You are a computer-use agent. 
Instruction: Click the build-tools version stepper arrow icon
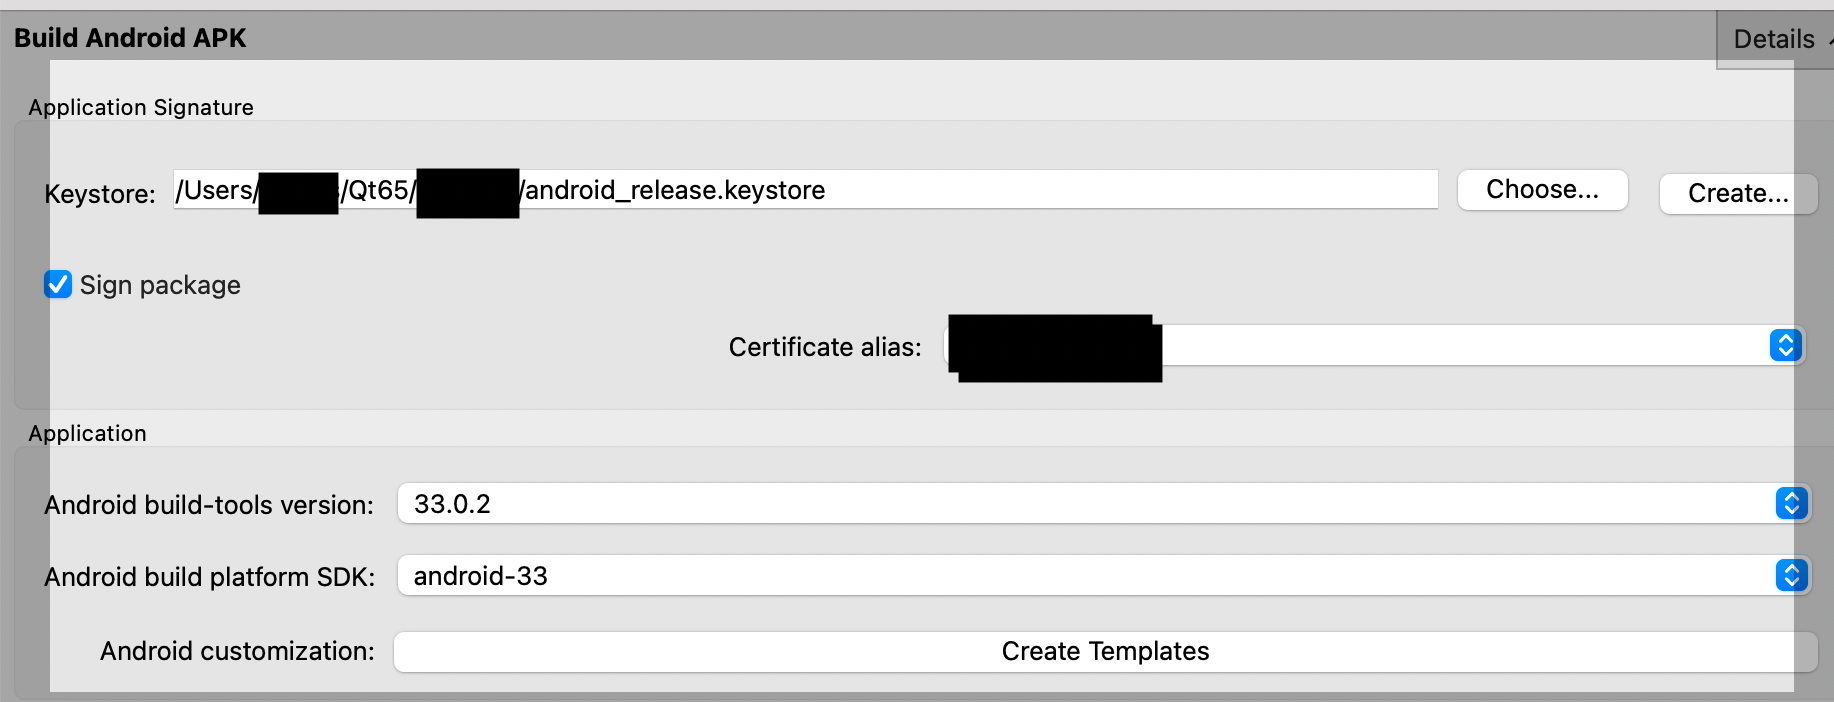1791,503
